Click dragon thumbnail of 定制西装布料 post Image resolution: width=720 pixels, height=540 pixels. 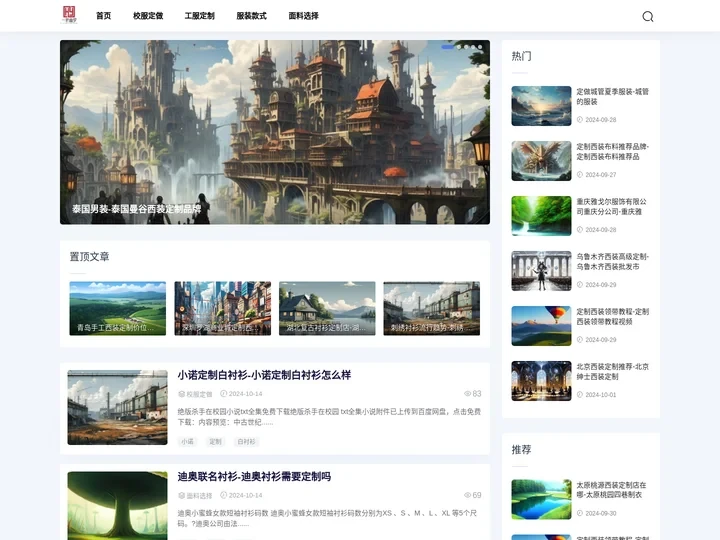point(541,161)
